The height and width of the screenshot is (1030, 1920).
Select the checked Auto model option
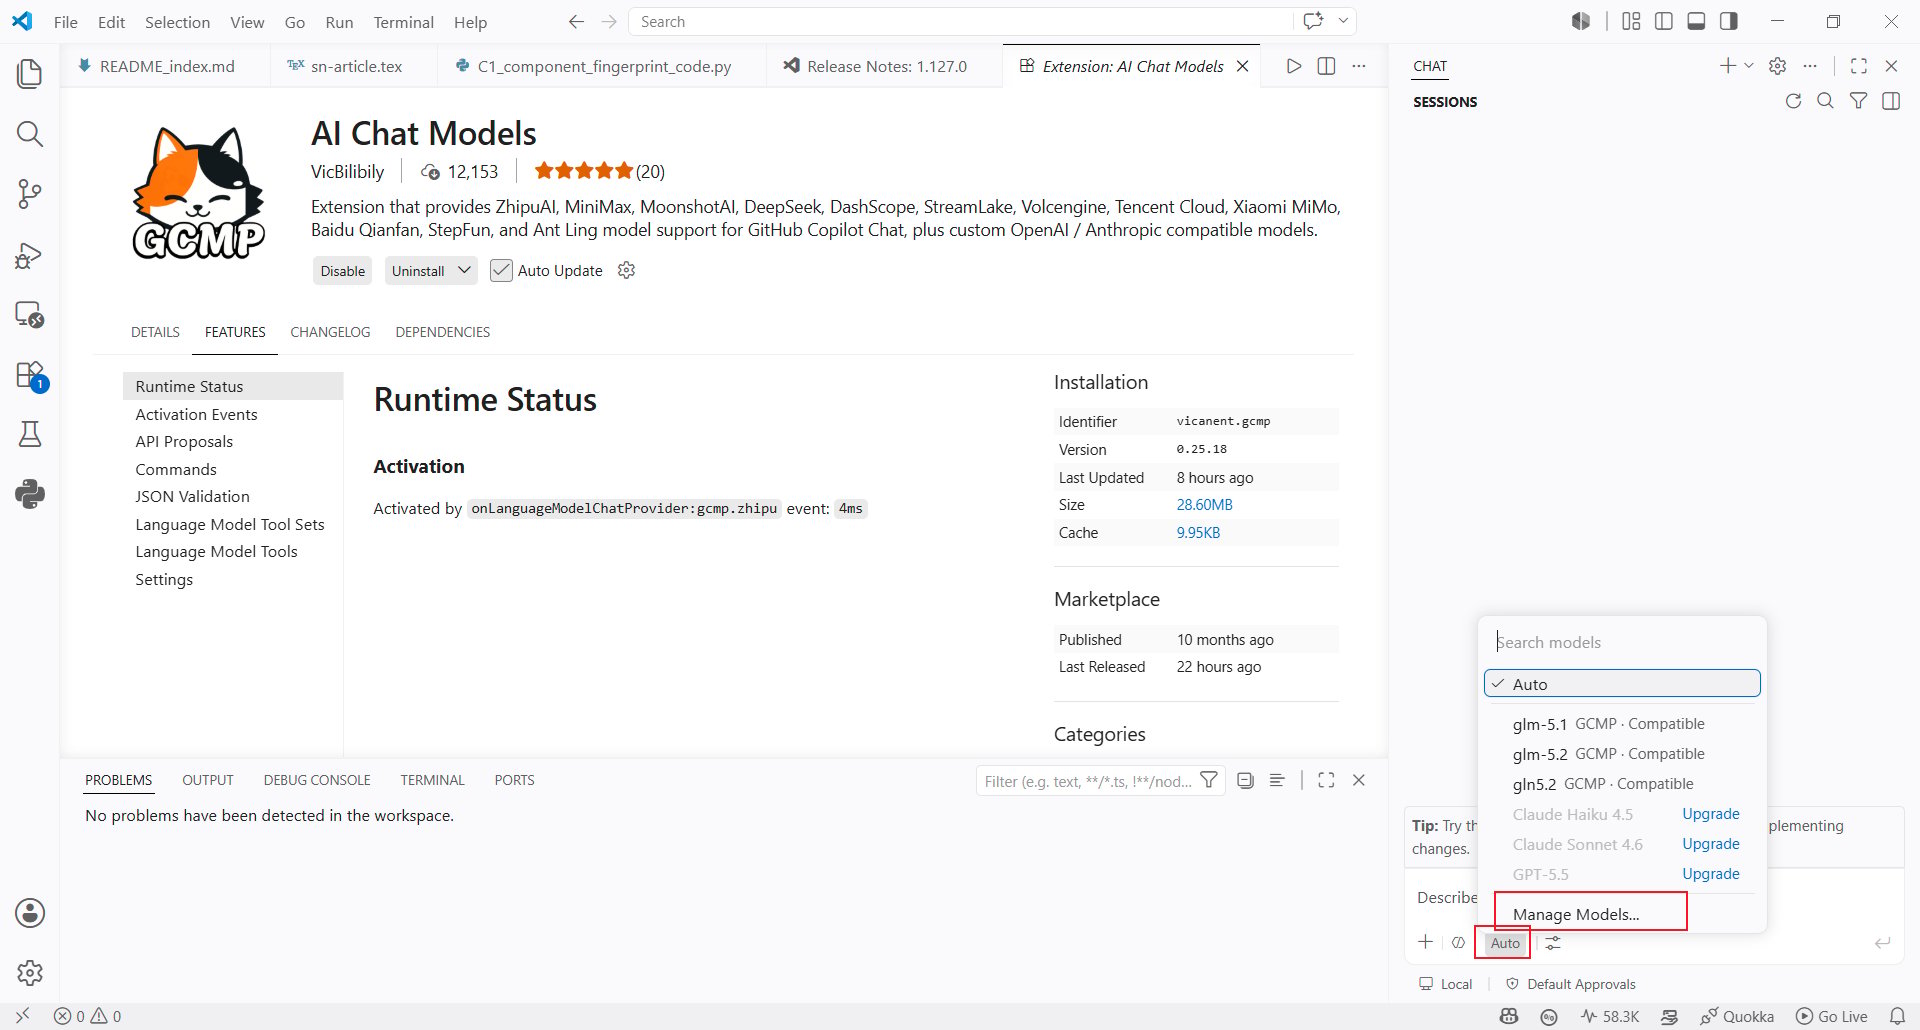[x=1622, y=684]
